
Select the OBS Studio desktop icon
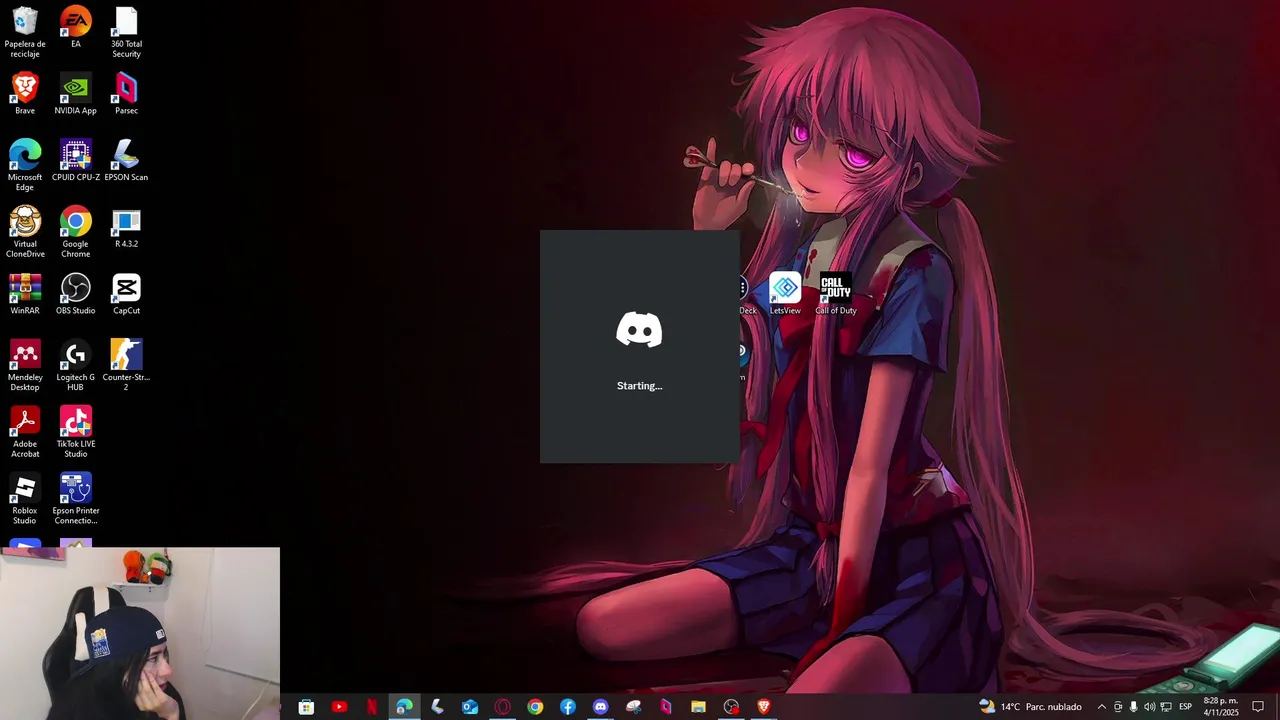point(75,293)
